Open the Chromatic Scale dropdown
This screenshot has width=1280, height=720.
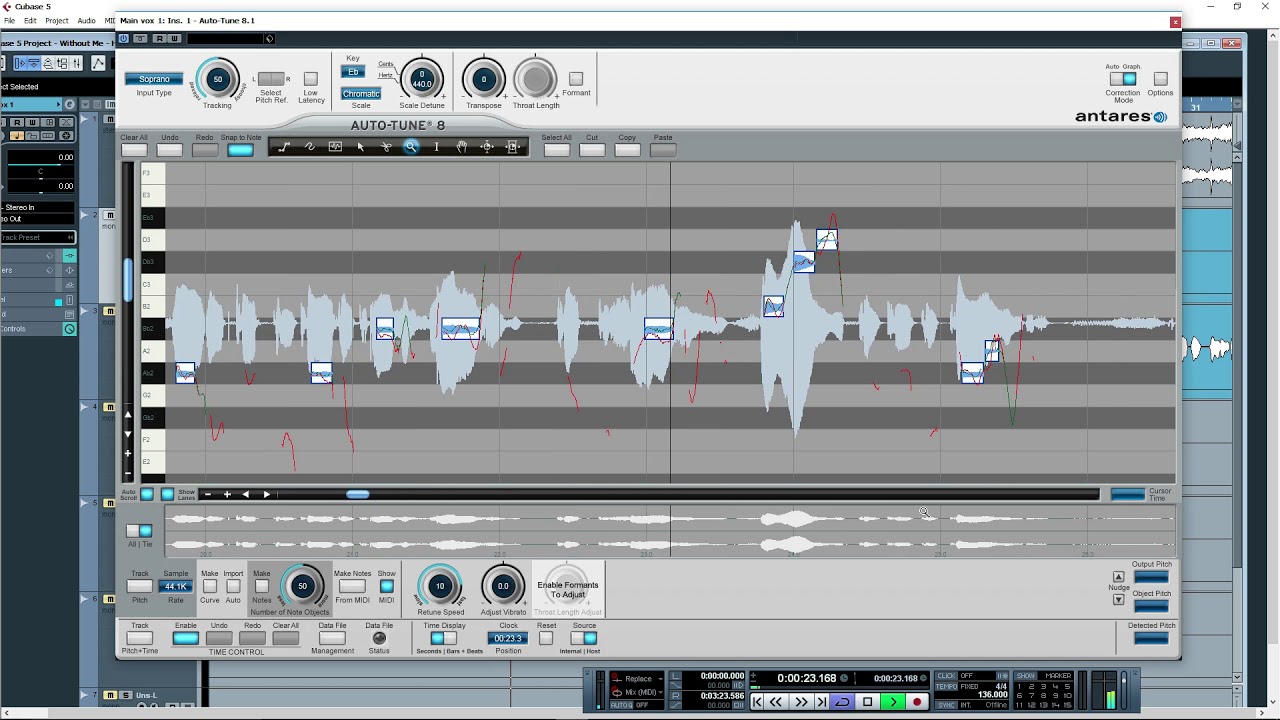[x=361, y=94]
